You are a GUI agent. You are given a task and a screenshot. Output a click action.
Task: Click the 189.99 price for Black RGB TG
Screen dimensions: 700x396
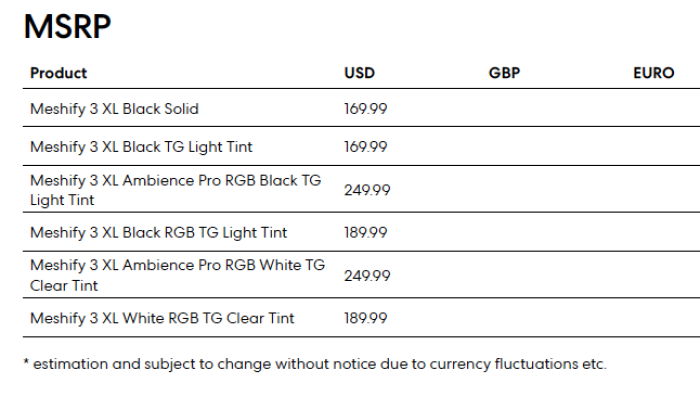[366, 233]
